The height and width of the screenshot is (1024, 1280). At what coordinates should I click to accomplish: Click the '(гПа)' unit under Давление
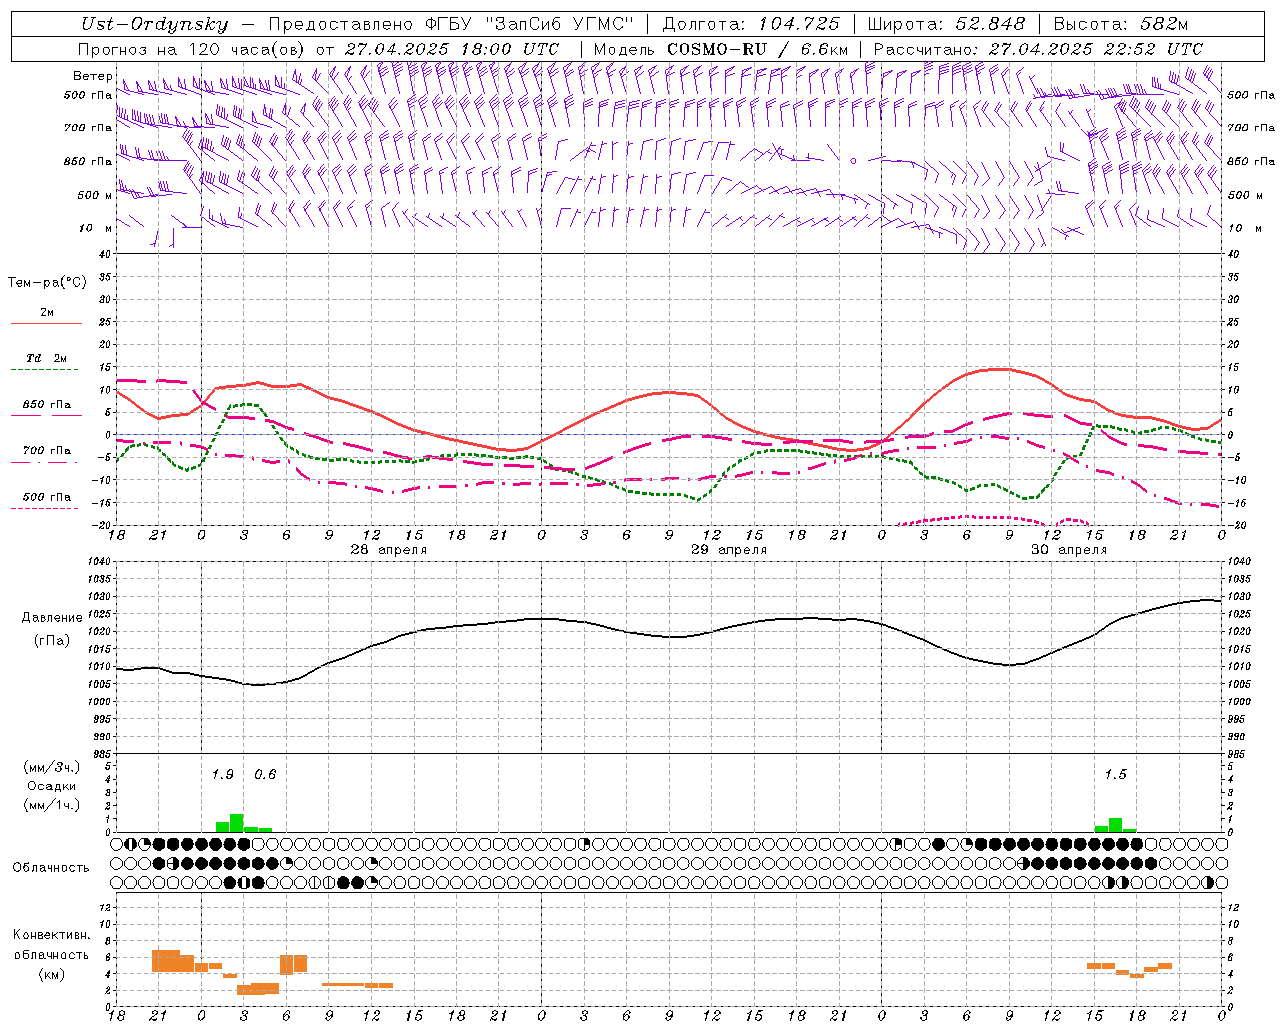point(51,641)
